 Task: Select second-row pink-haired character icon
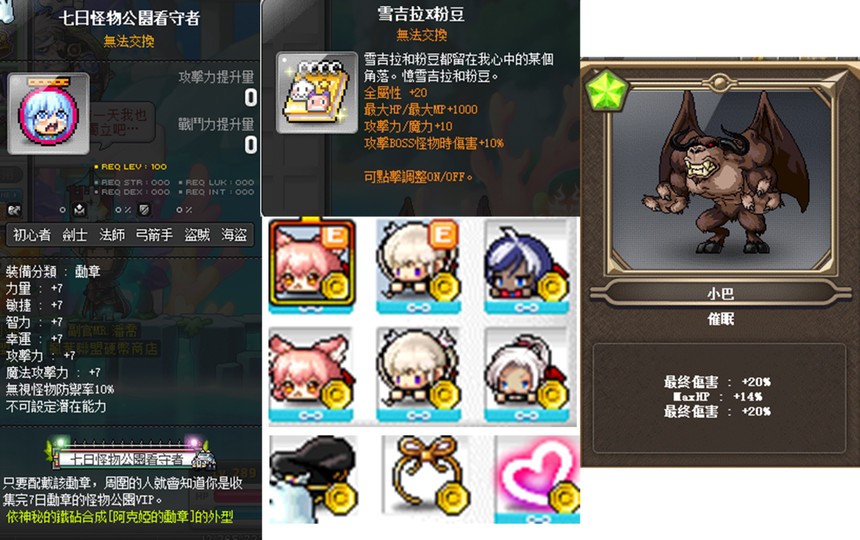310,375
